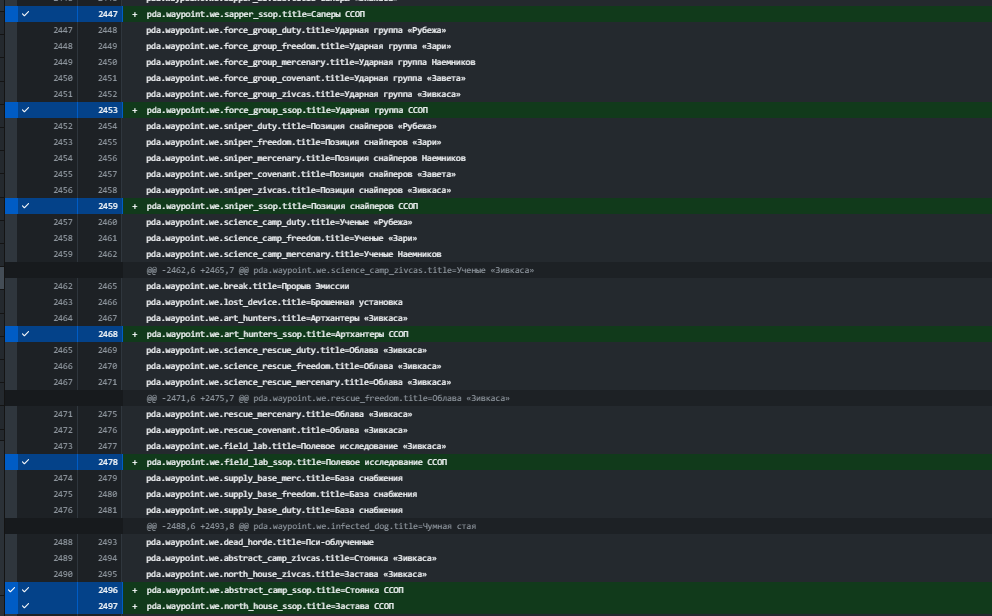Click new line number 2497 in gutter
The width and height of the screenshot is (992, 616).
107,606
